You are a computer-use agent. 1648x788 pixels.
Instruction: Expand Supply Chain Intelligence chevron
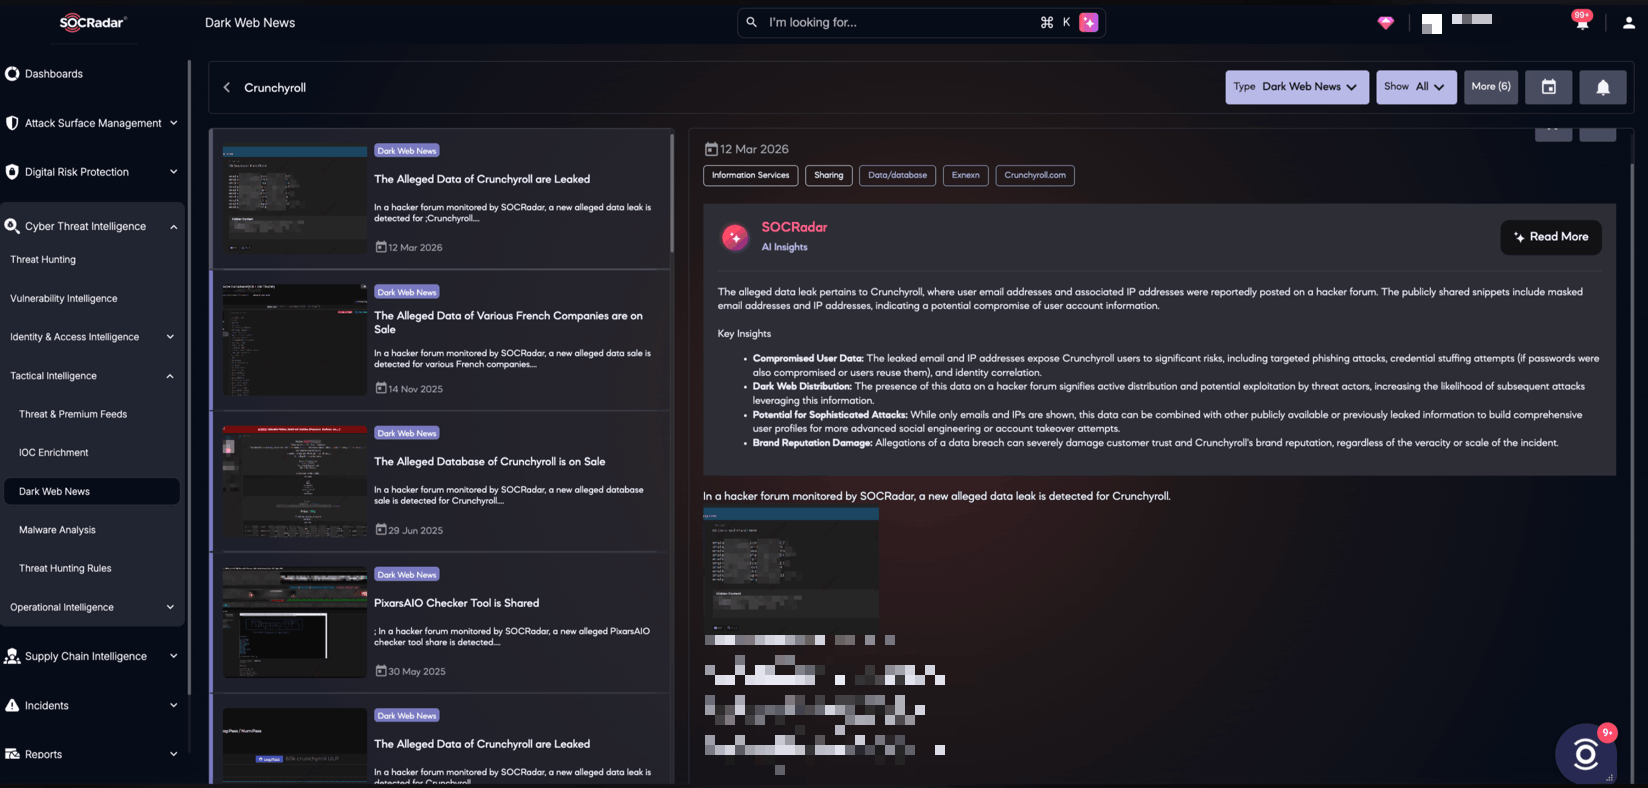[173, 656]
